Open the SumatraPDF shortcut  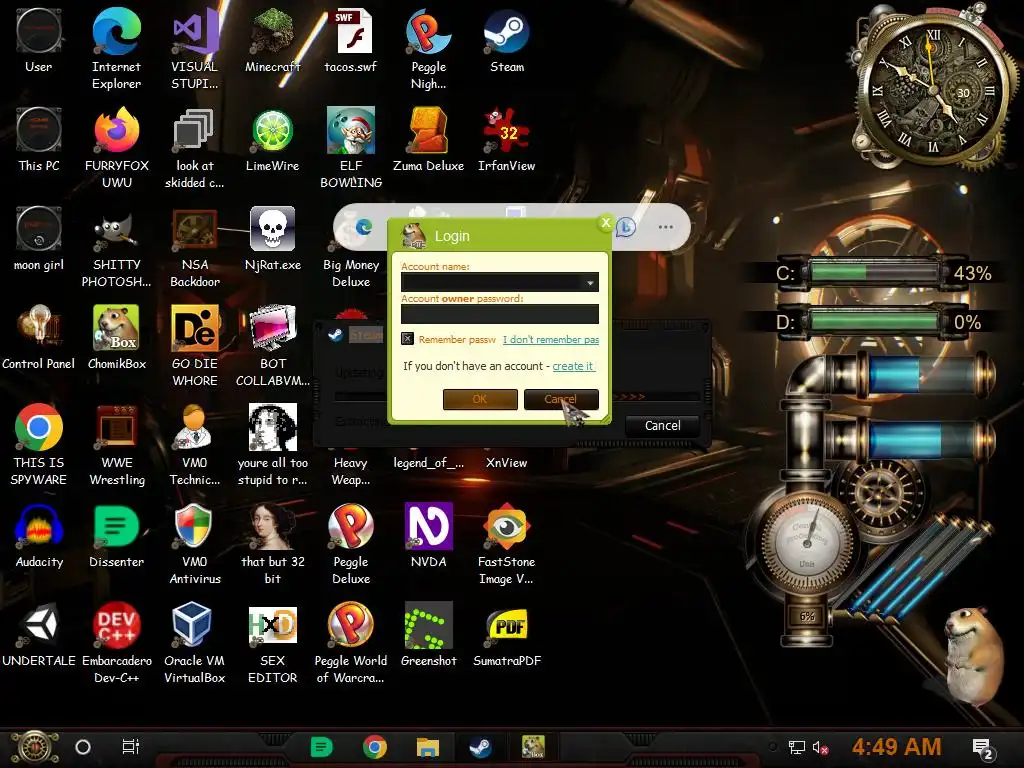[507, 635]
